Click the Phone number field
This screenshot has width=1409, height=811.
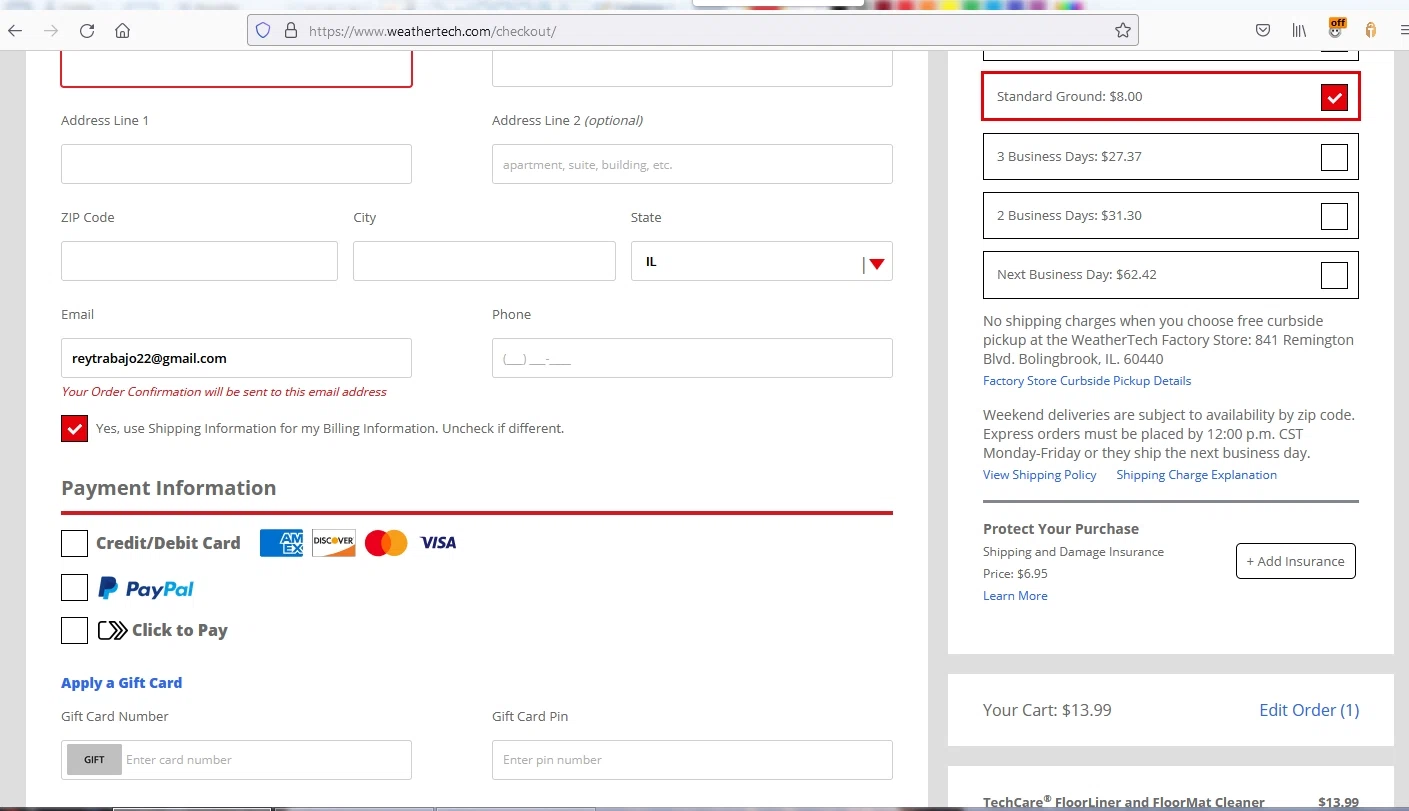(x=692, y=358)
